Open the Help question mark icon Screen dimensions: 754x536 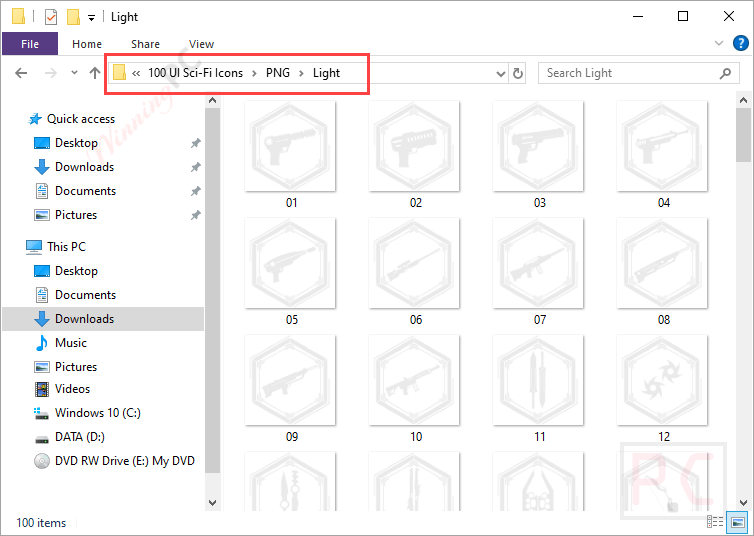tap(741, 44)
